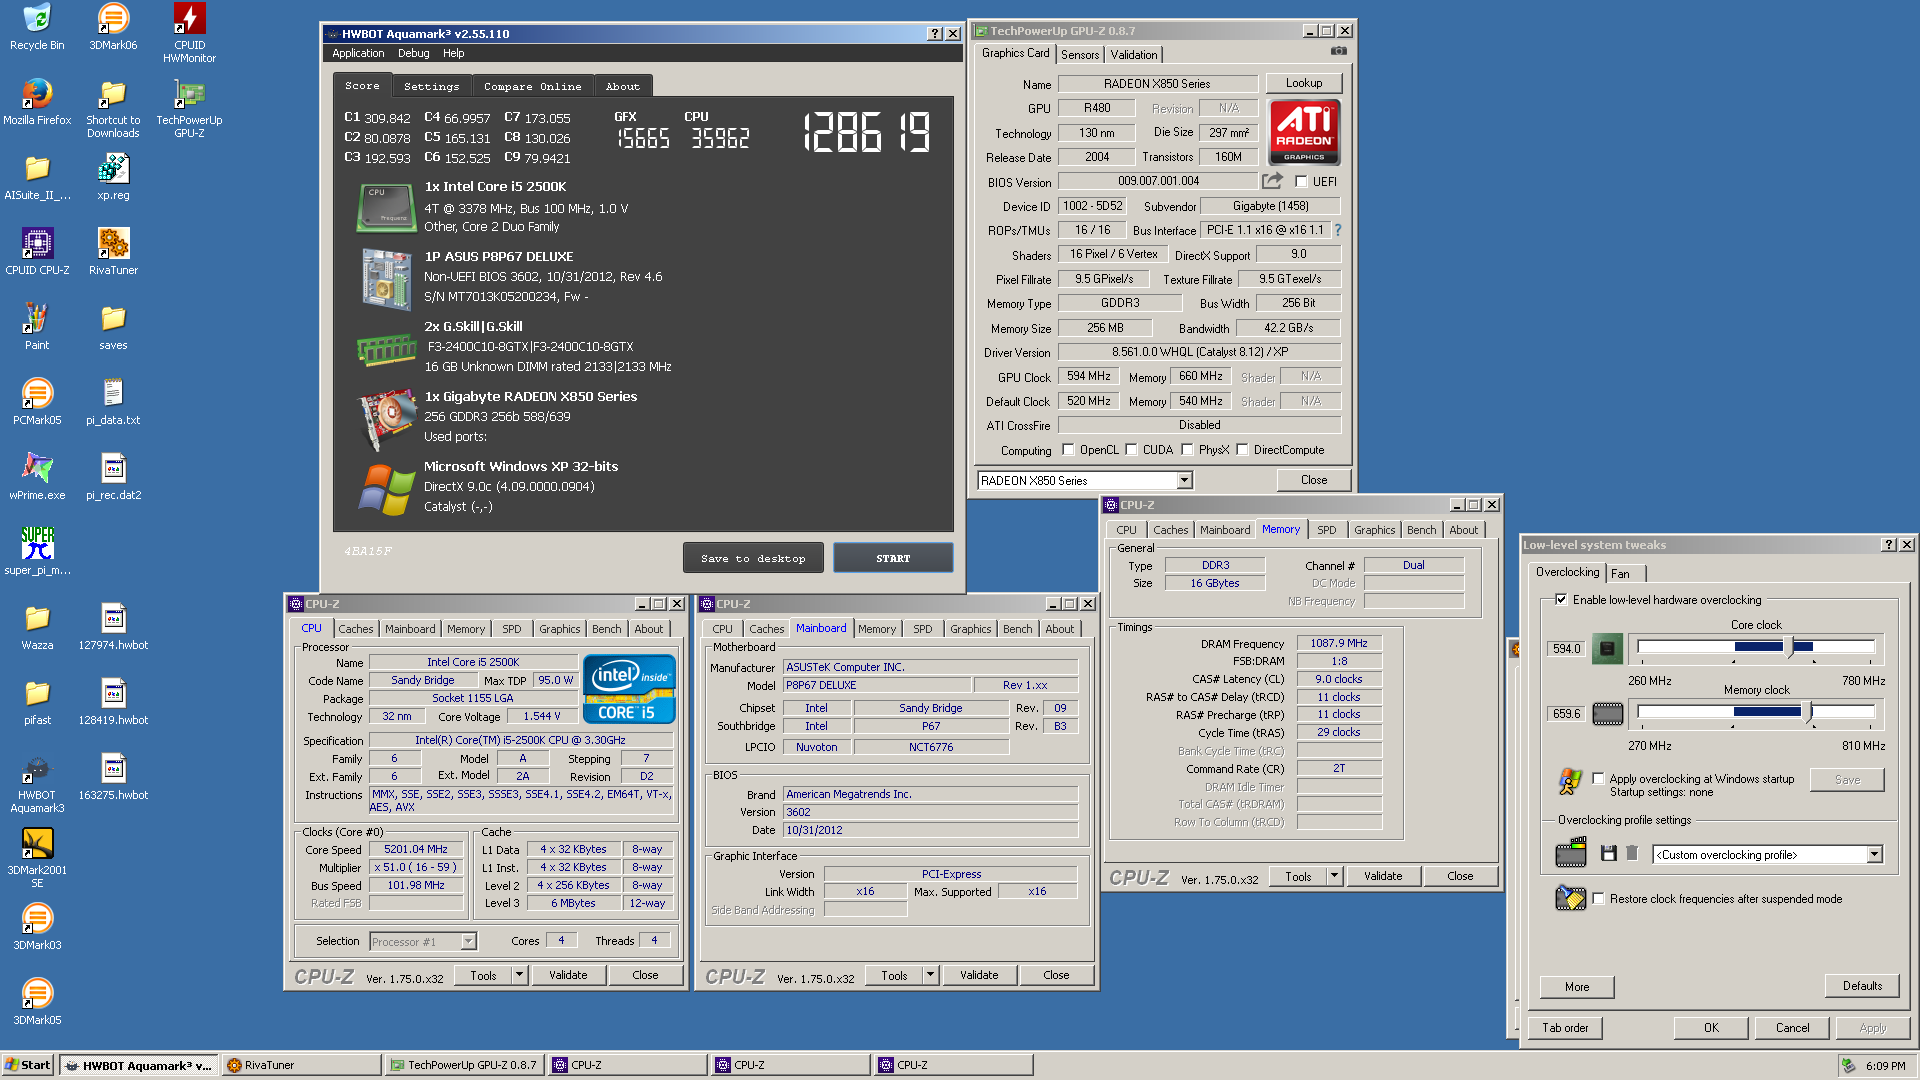Click the Lookup button in GPU-Z

point(1304,83)
